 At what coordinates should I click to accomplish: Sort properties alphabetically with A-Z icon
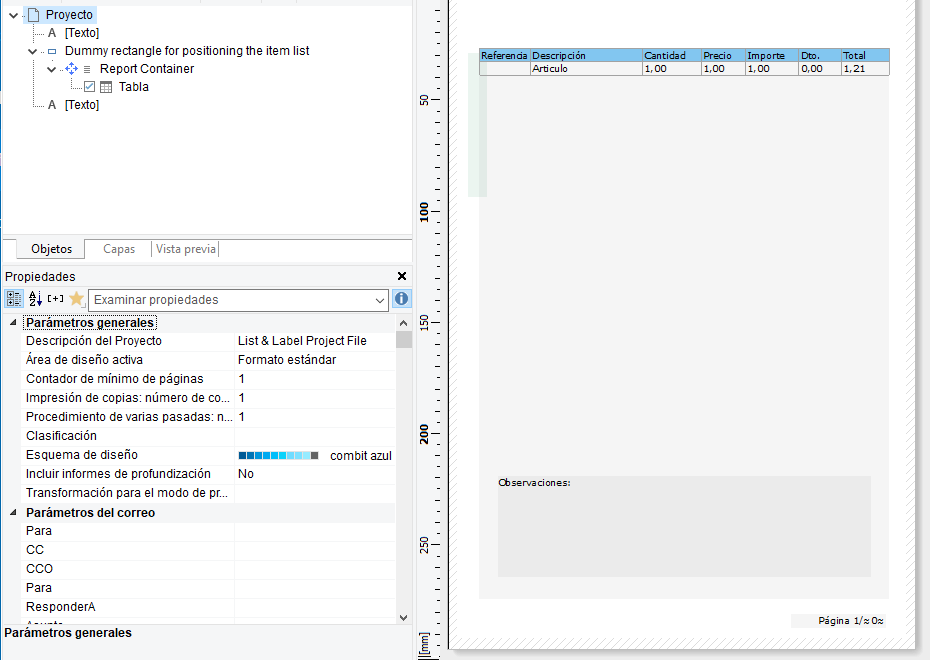click(x=35, y=299)
